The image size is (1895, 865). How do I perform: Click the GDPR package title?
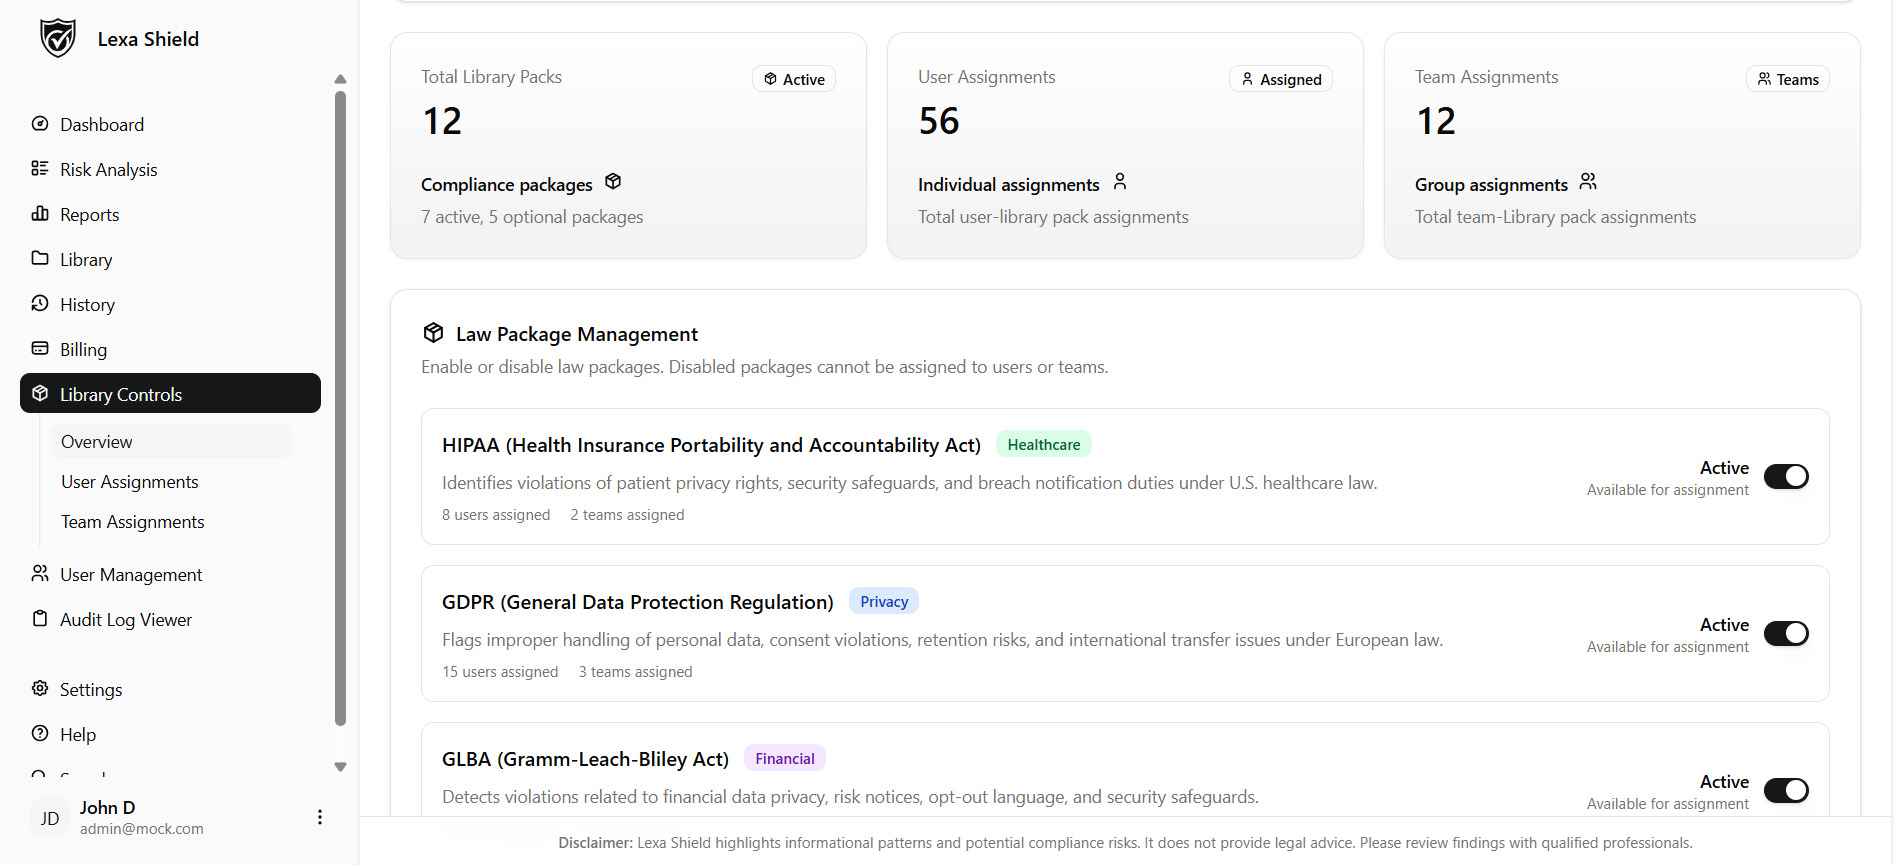click(637, 602)
